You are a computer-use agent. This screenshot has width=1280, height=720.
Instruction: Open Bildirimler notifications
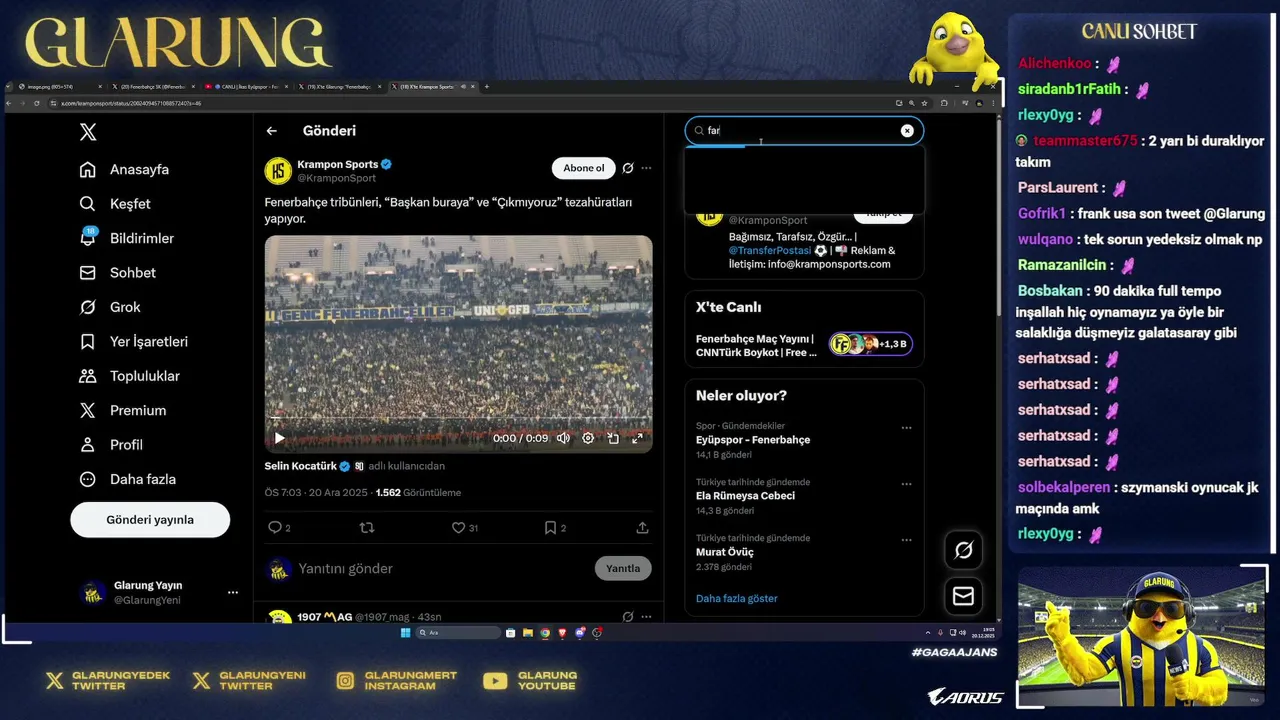[x=127, y=238]
